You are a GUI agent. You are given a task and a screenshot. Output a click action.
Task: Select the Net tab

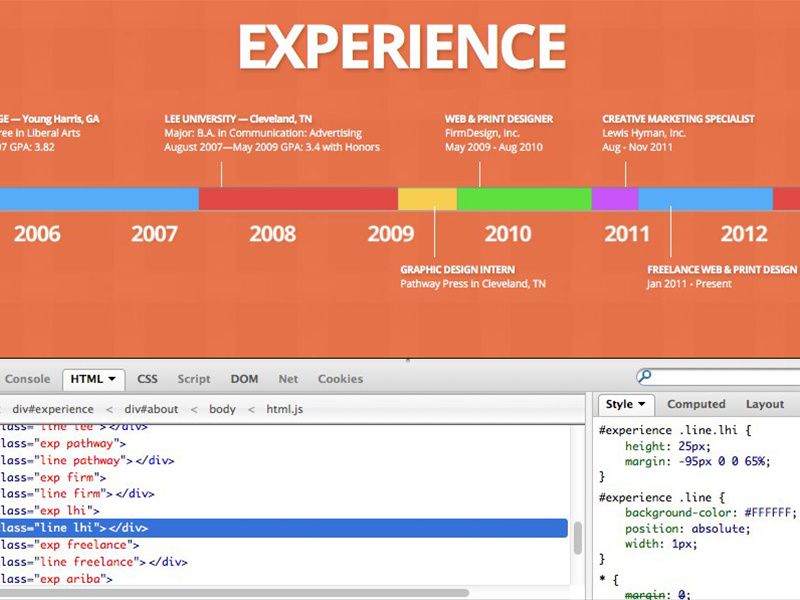288,379
